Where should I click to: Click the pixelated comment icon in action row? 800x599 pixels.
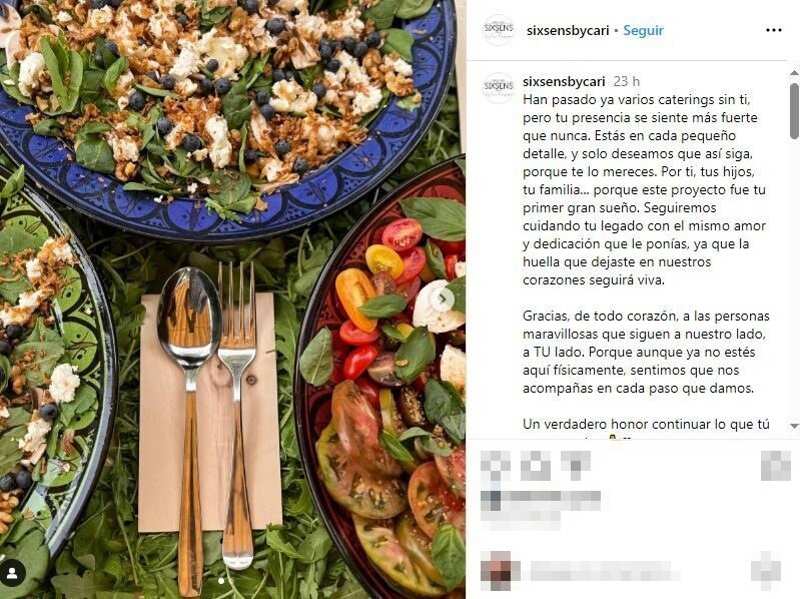pyautogui.click(x=536, y=466)
